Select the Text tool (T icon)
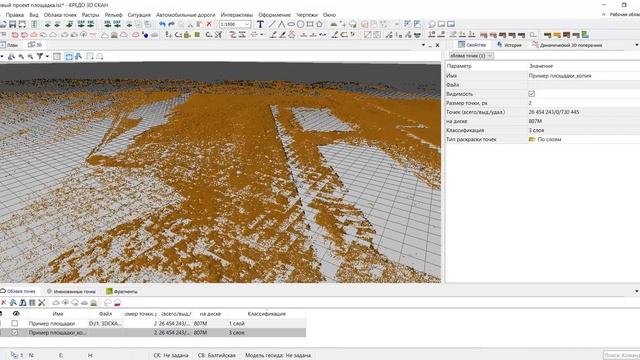The height and width of the screenshot is (360, 640). (x=260, y=24)
